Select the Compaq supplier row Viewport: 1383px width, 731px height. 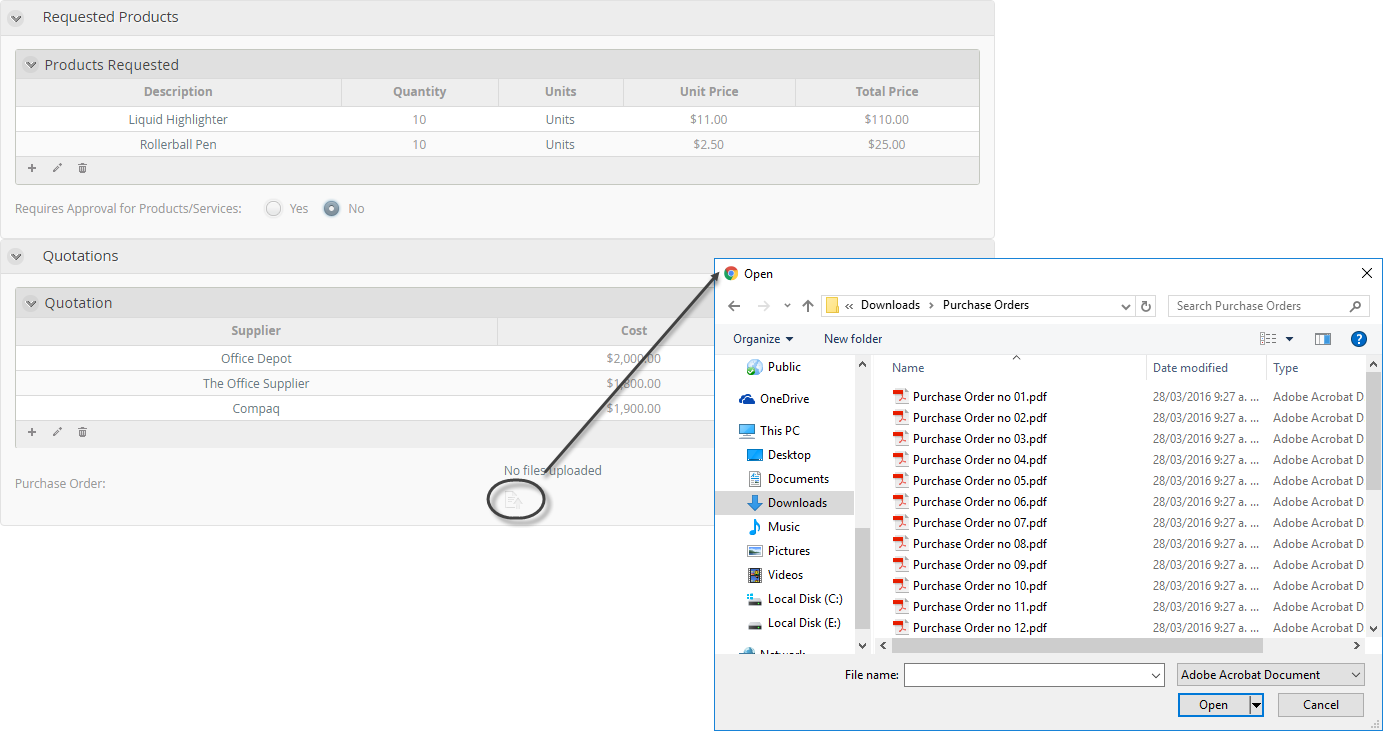point(365,408)
